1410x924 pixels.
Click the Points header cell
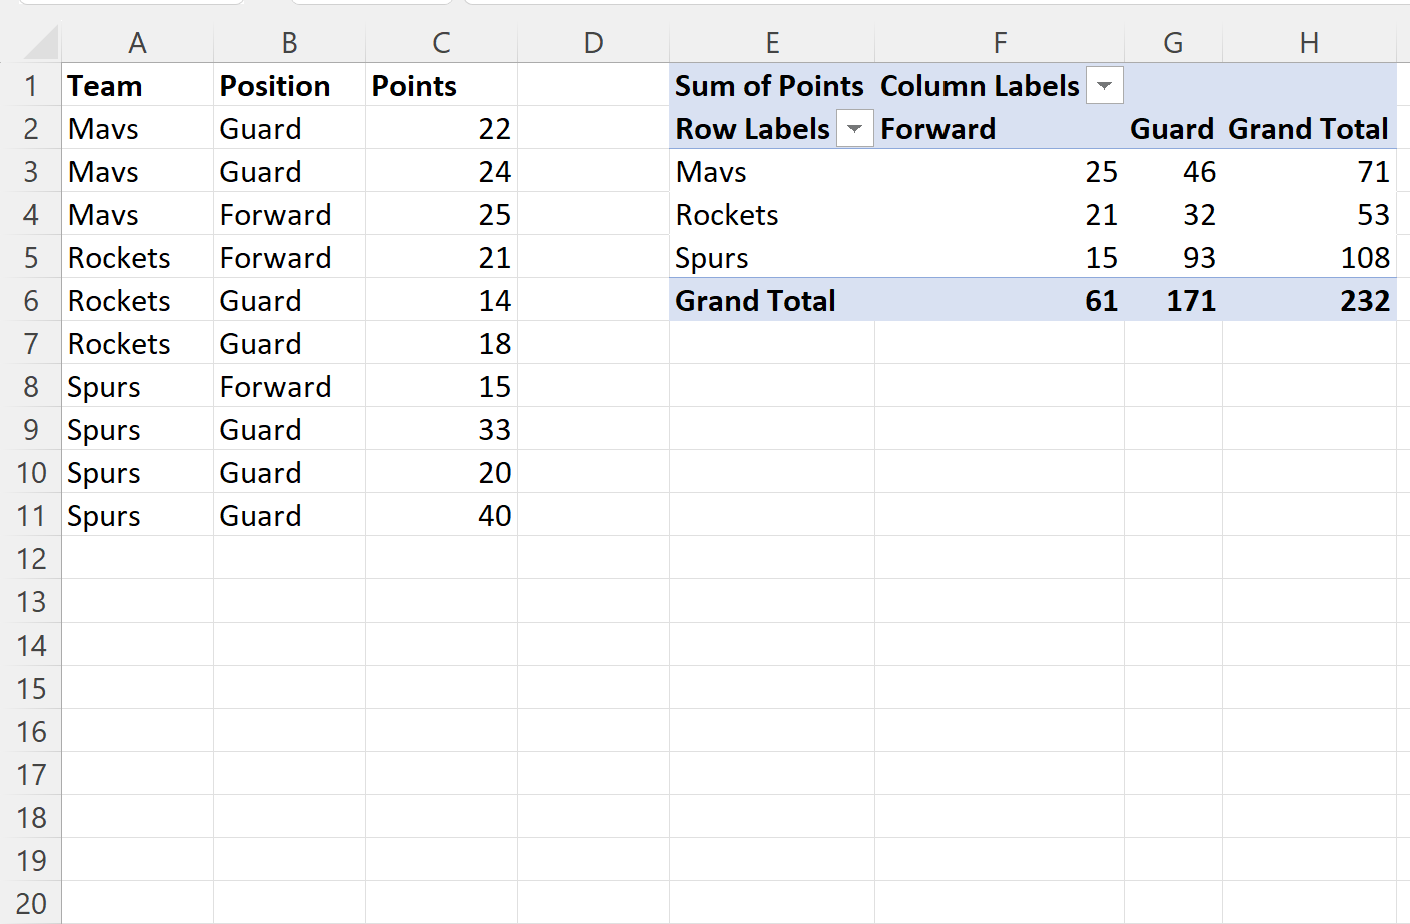441,86
